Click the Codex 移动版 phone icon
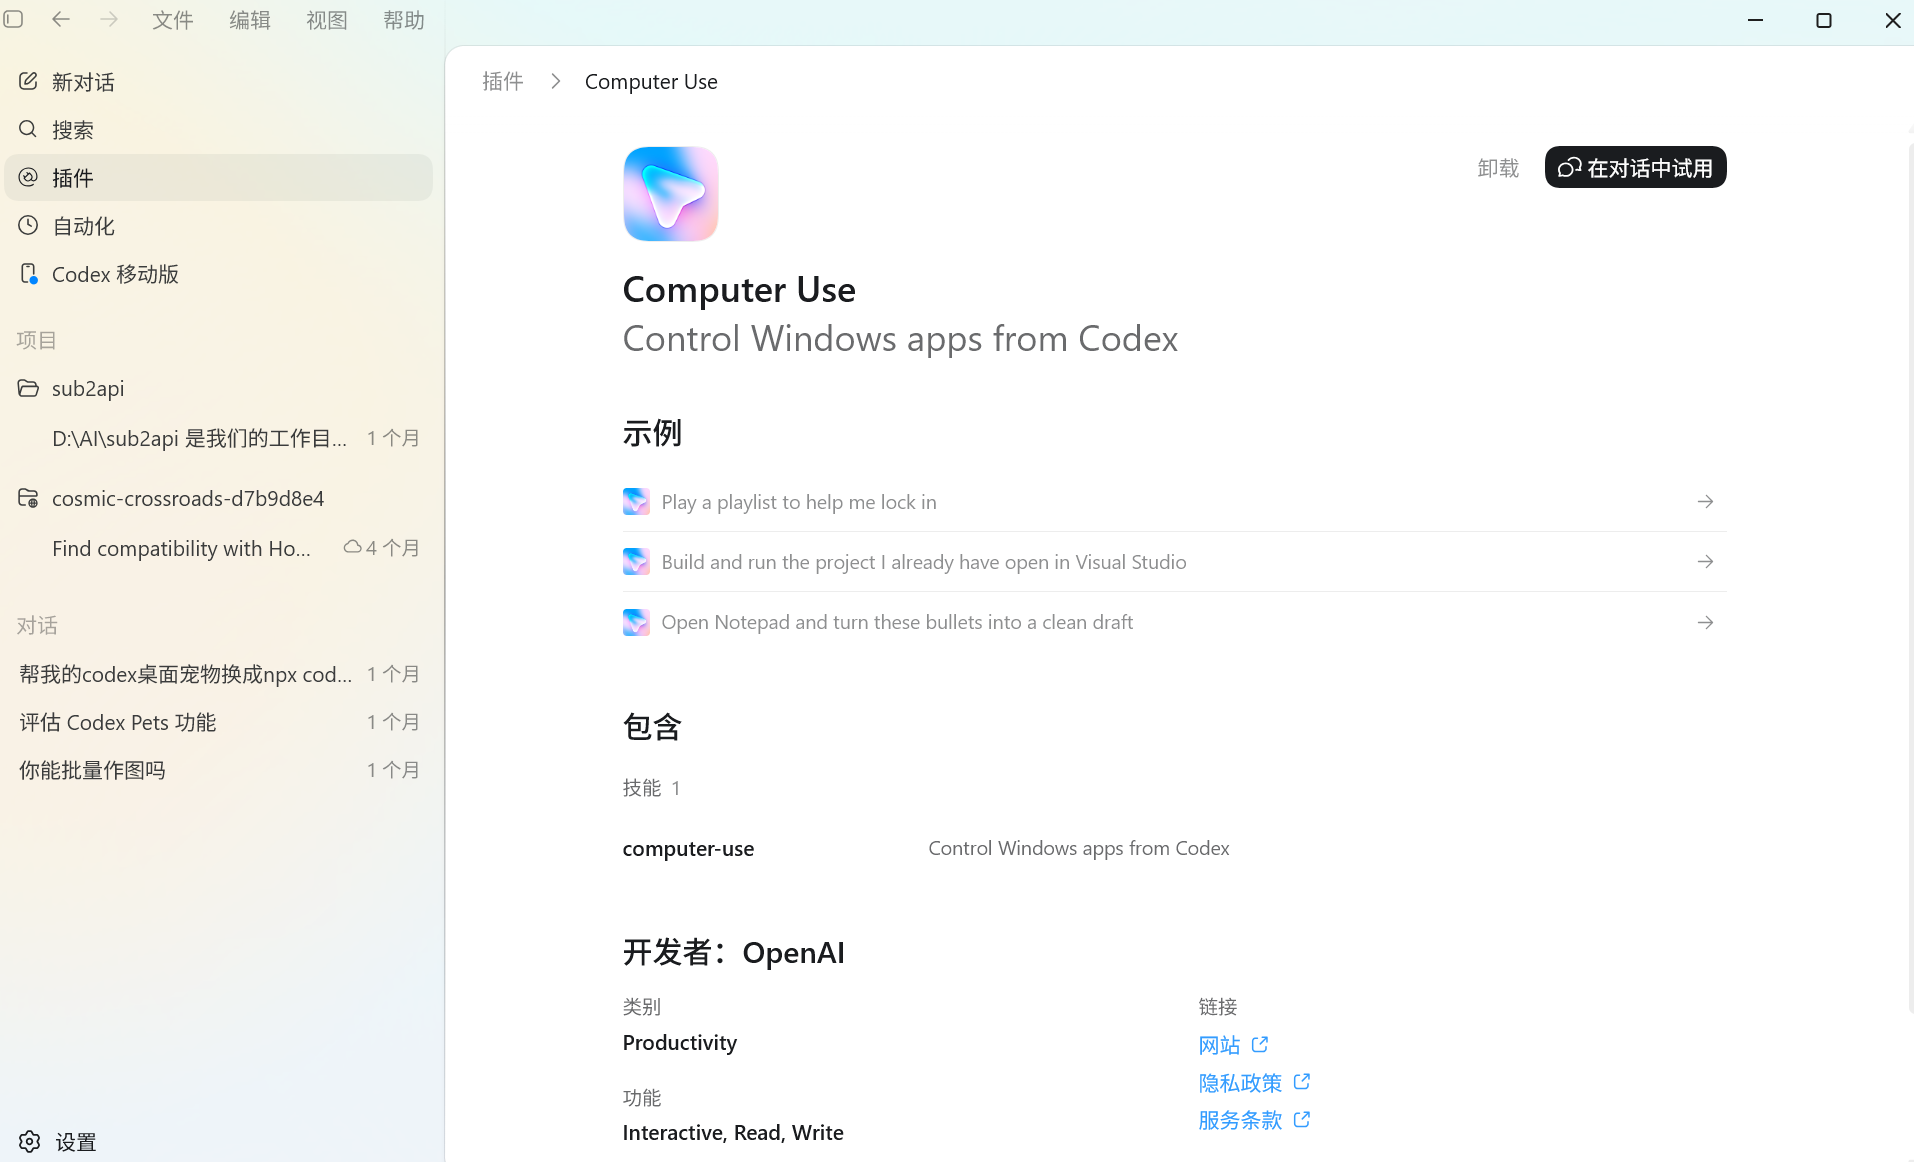 click(28, 273)
